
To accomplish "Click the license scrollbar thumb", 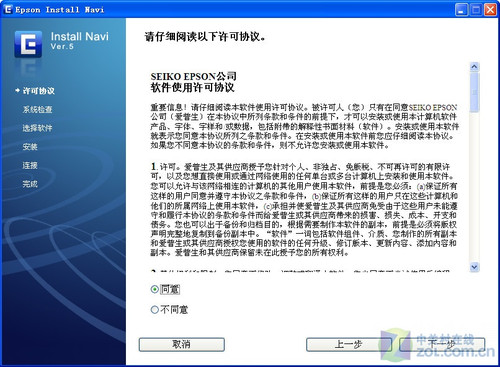I will [474, 92].
